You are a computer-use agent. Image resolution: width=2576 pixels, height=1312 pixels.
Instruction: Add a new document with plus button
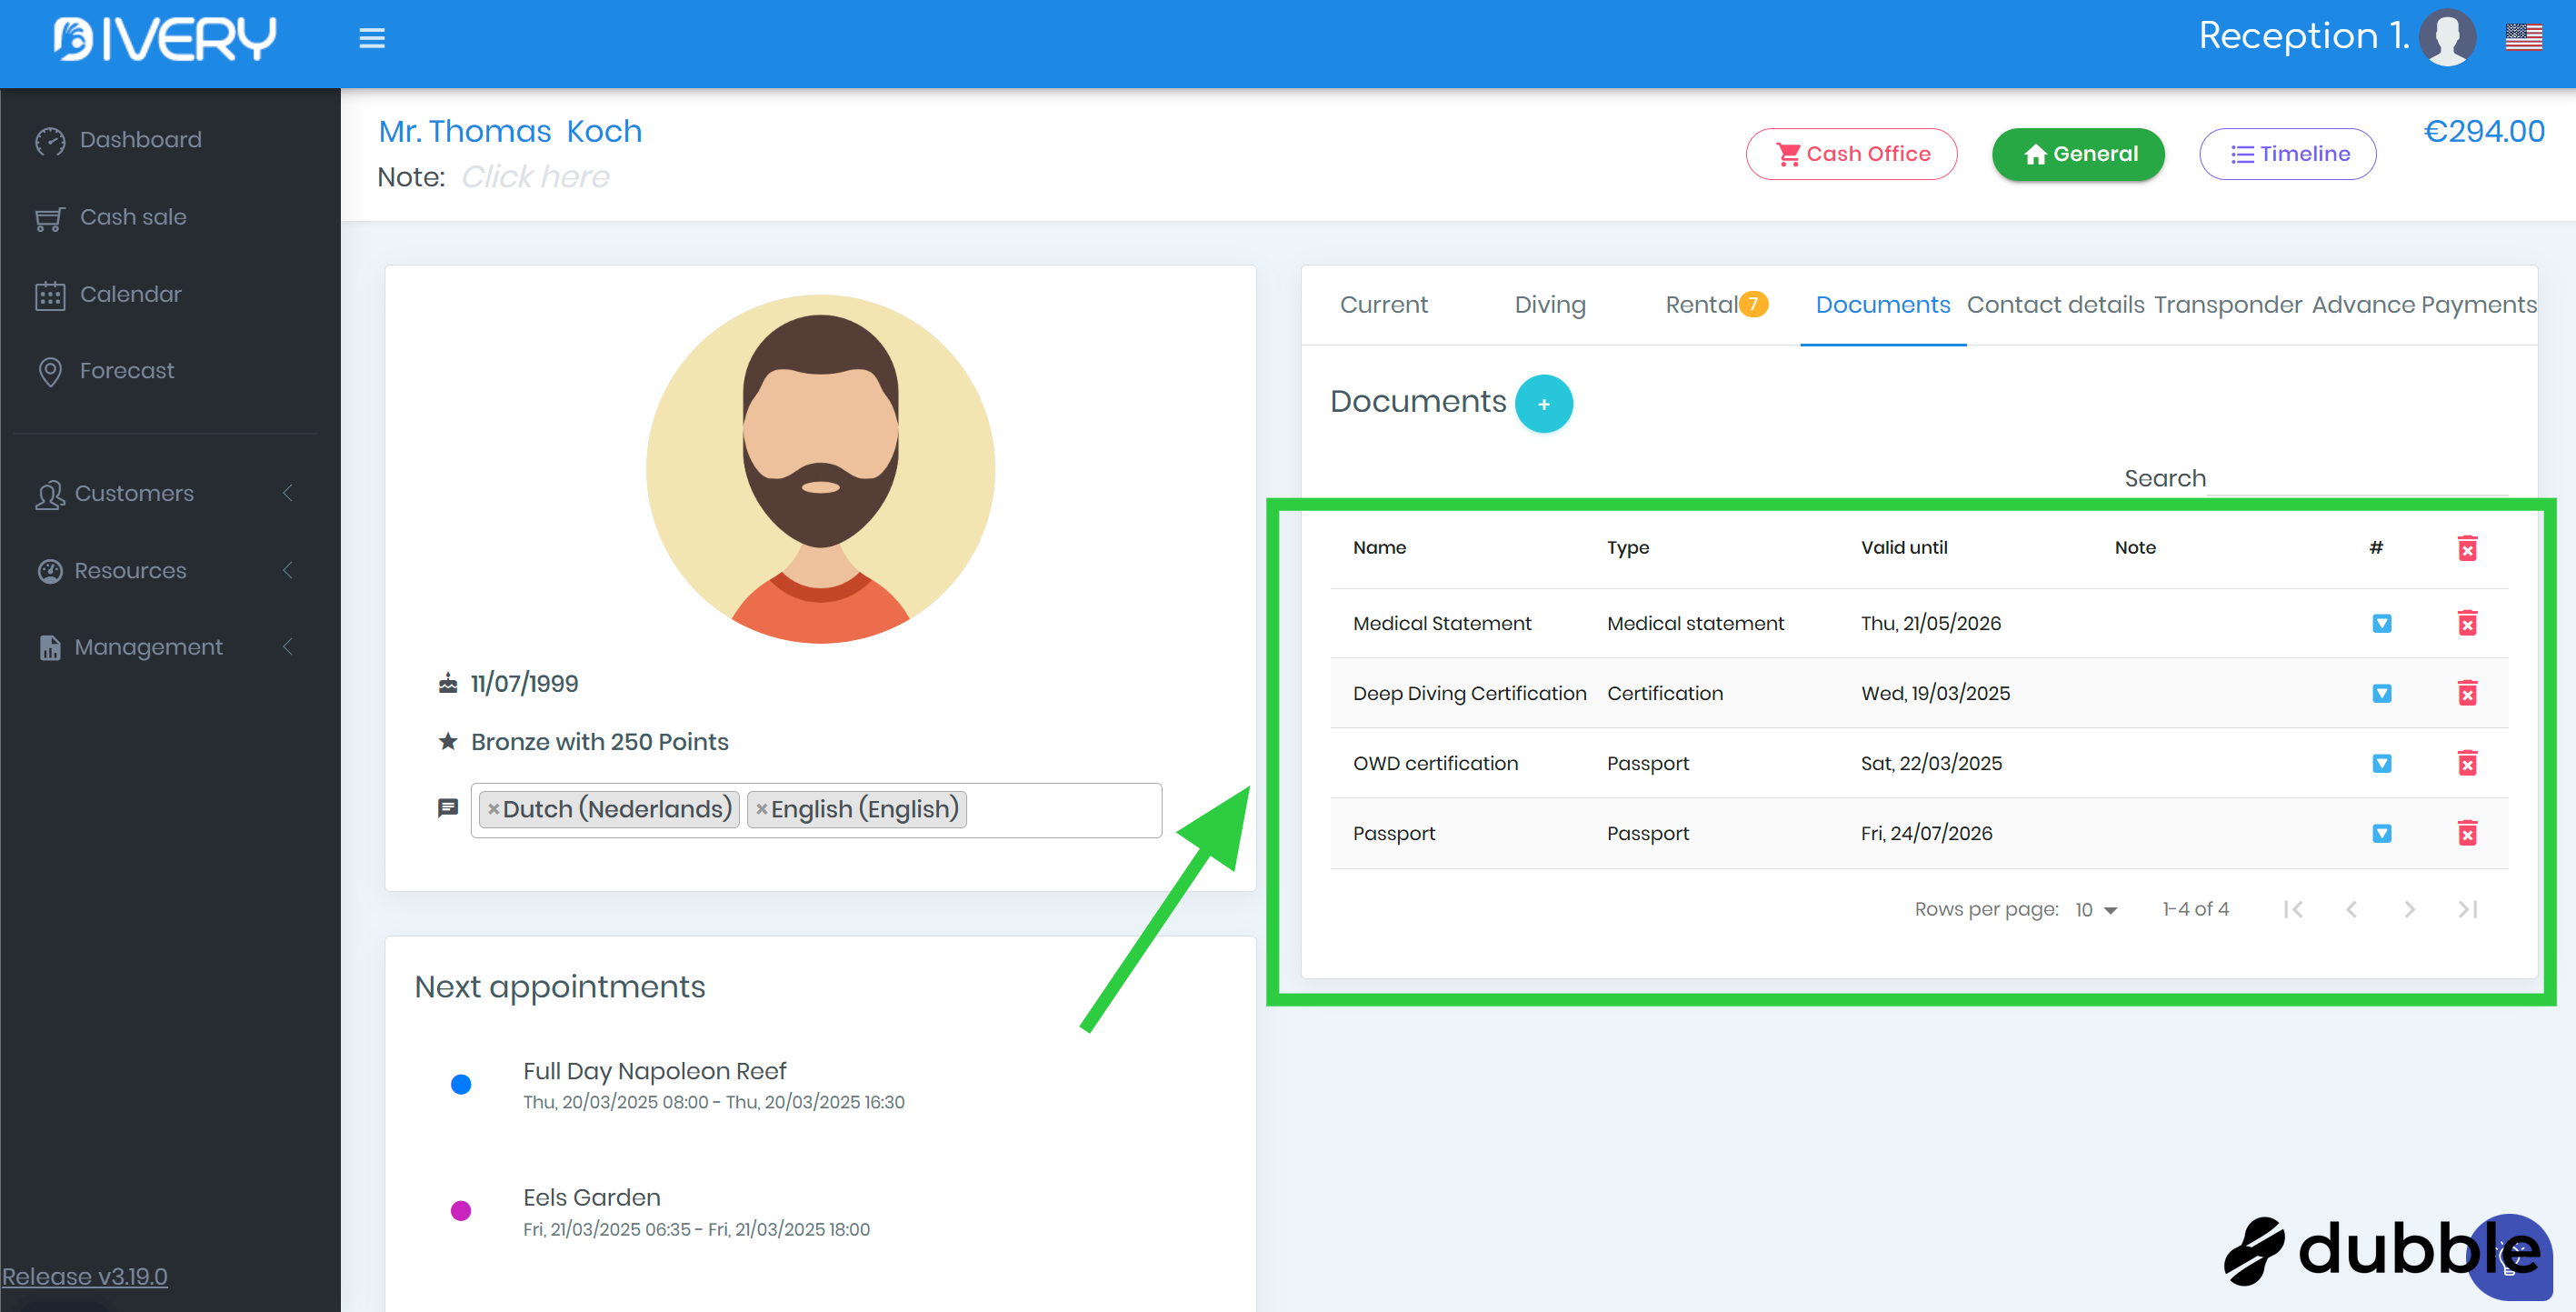pyautogui.click(x=1543, y=404)
